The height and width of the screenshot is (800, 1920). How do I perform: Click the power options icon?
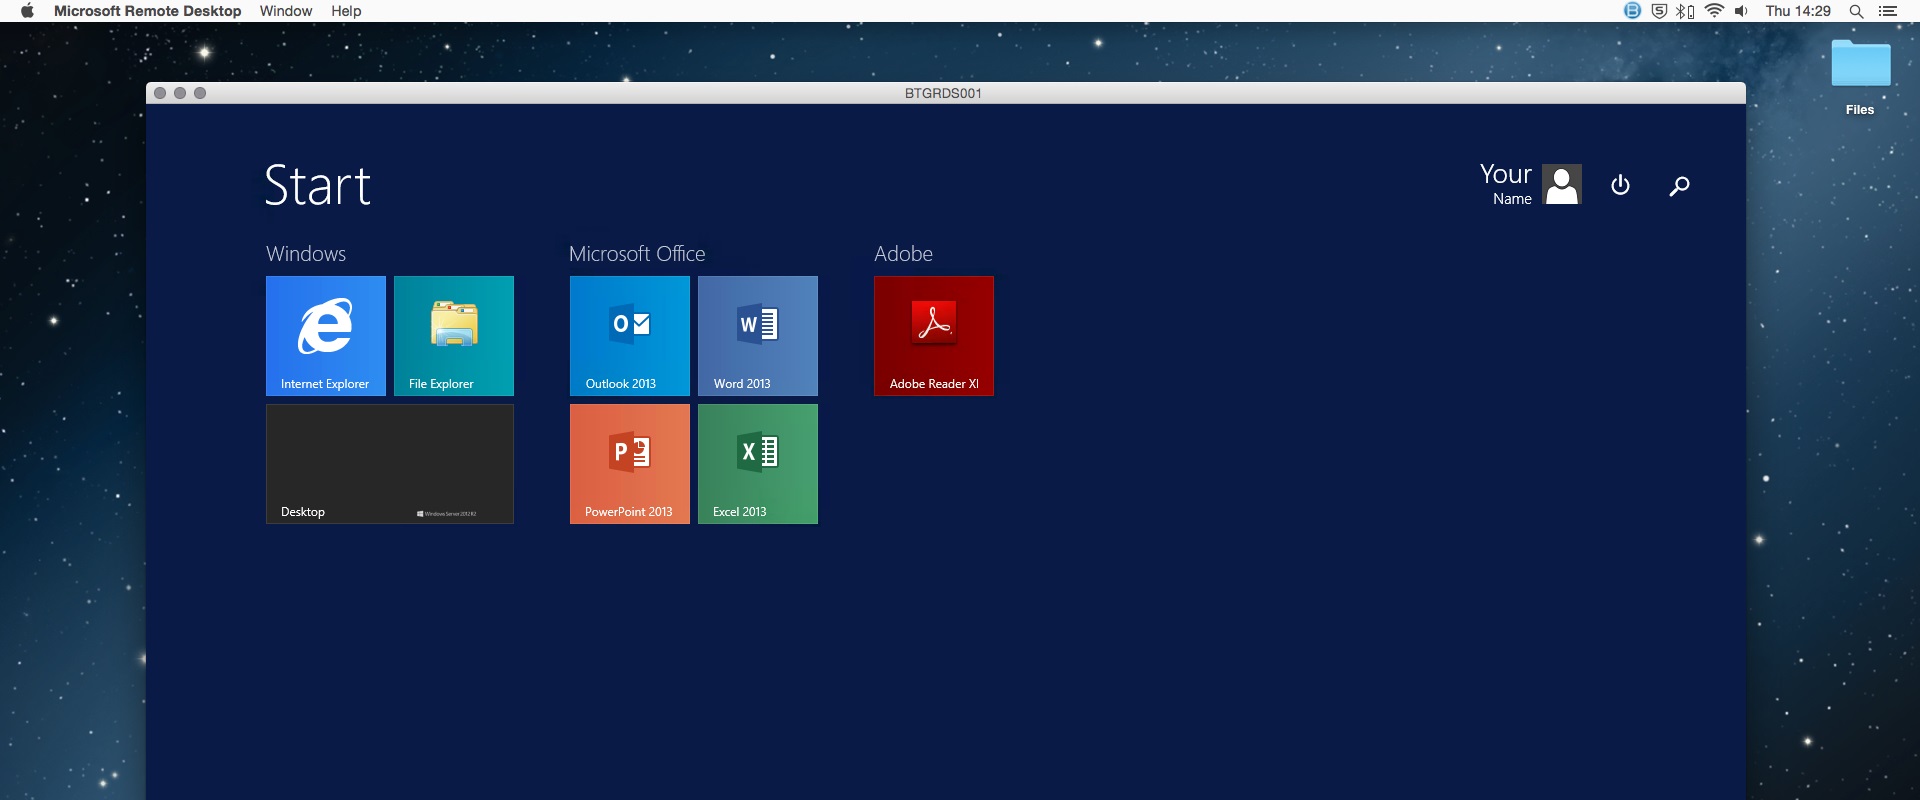pyautogui.click(x=1621, y=185)
